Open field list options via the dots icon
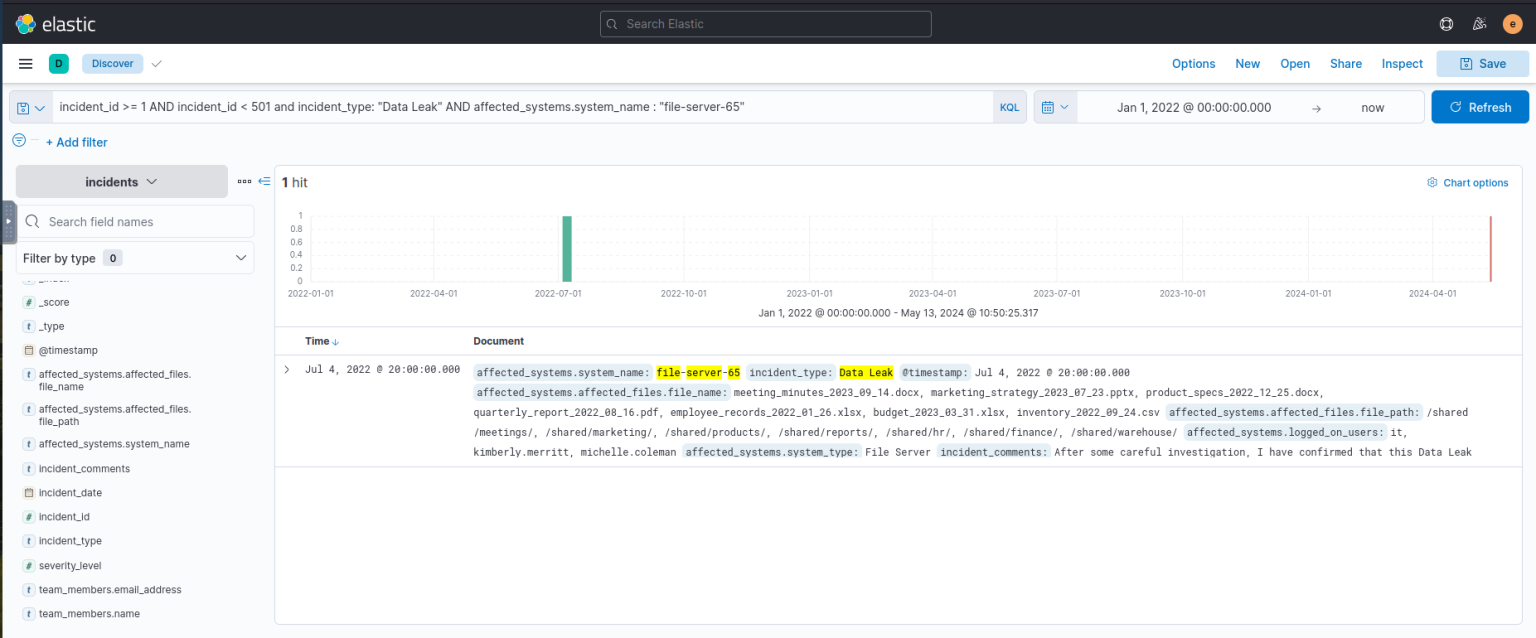This screenshot has width=1536, height=638. coord(244,181)
